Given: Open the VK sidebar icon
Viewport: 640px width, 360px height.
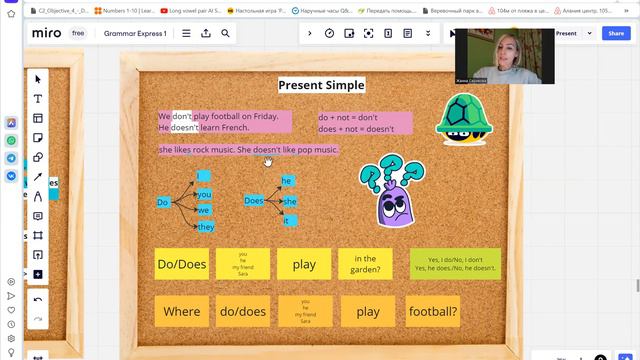Looking at the screenshot, I should pos(11,176).
